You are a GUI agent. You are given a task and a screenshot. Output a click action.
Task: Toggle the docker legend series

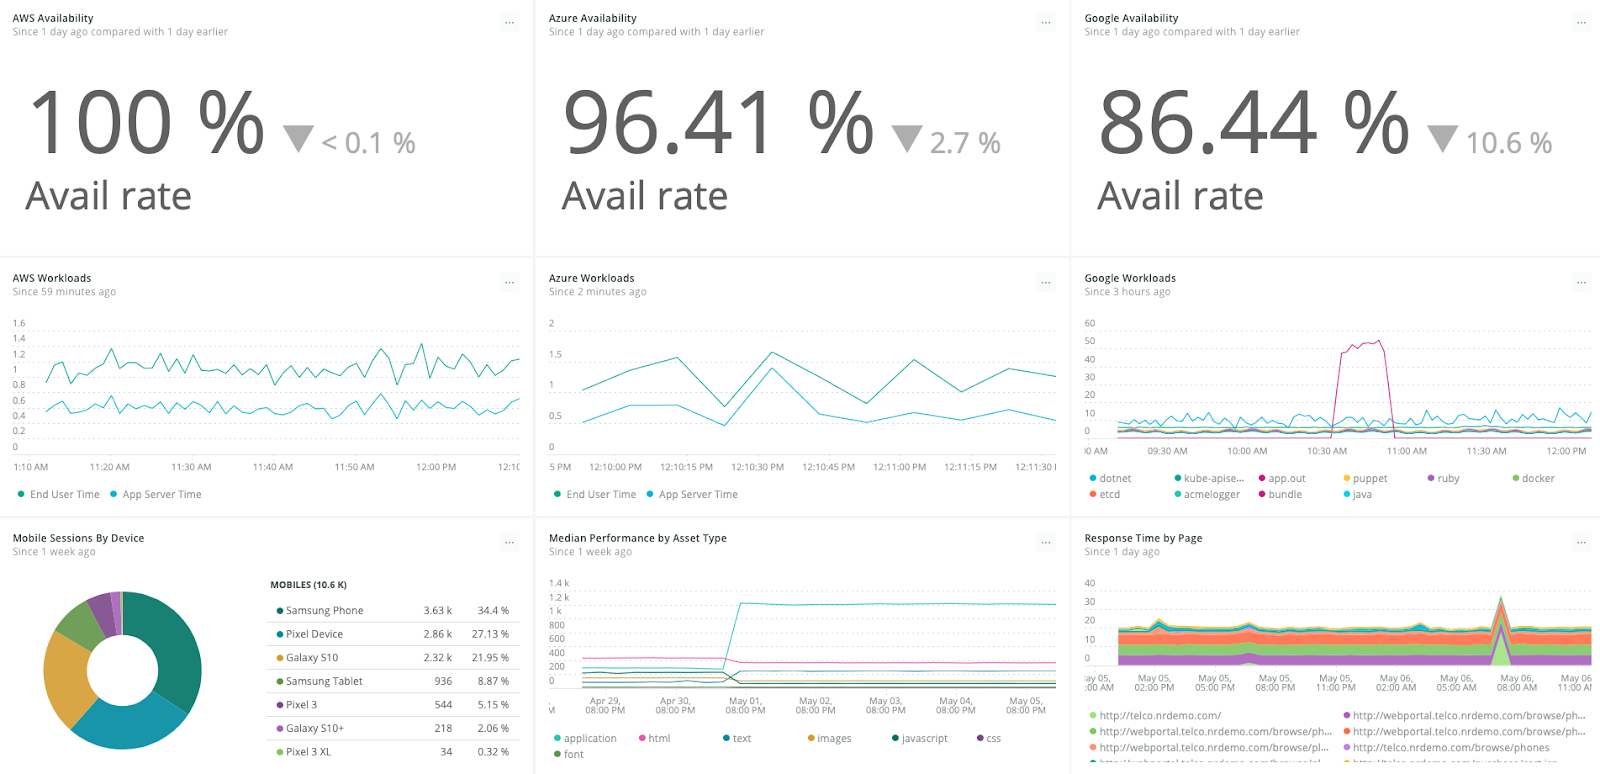(1533, 478)
